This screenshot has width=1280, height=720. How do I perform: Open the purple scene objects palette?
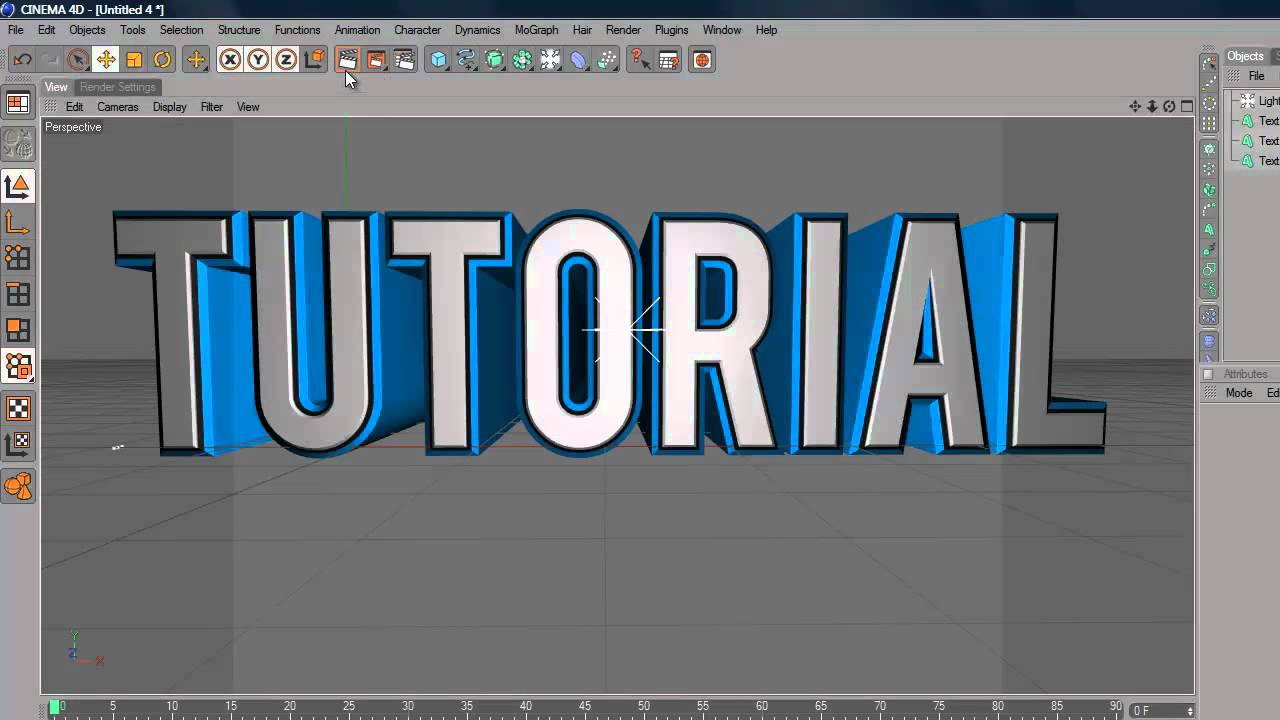[x=578, y=60]
